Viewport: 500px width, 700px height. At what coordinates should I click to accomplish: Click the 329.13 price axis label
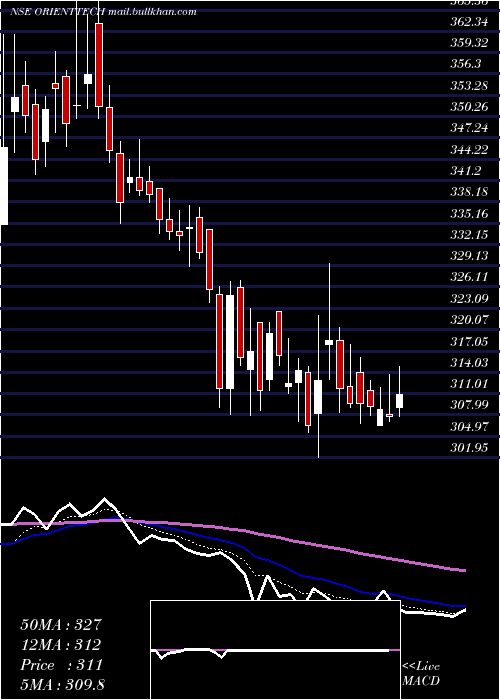pos(469,256)
